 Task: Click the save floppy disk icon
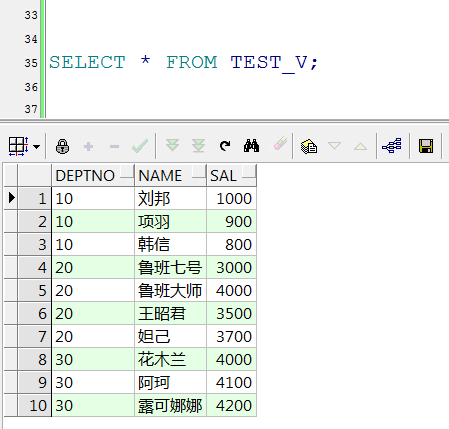click(426, 146)
